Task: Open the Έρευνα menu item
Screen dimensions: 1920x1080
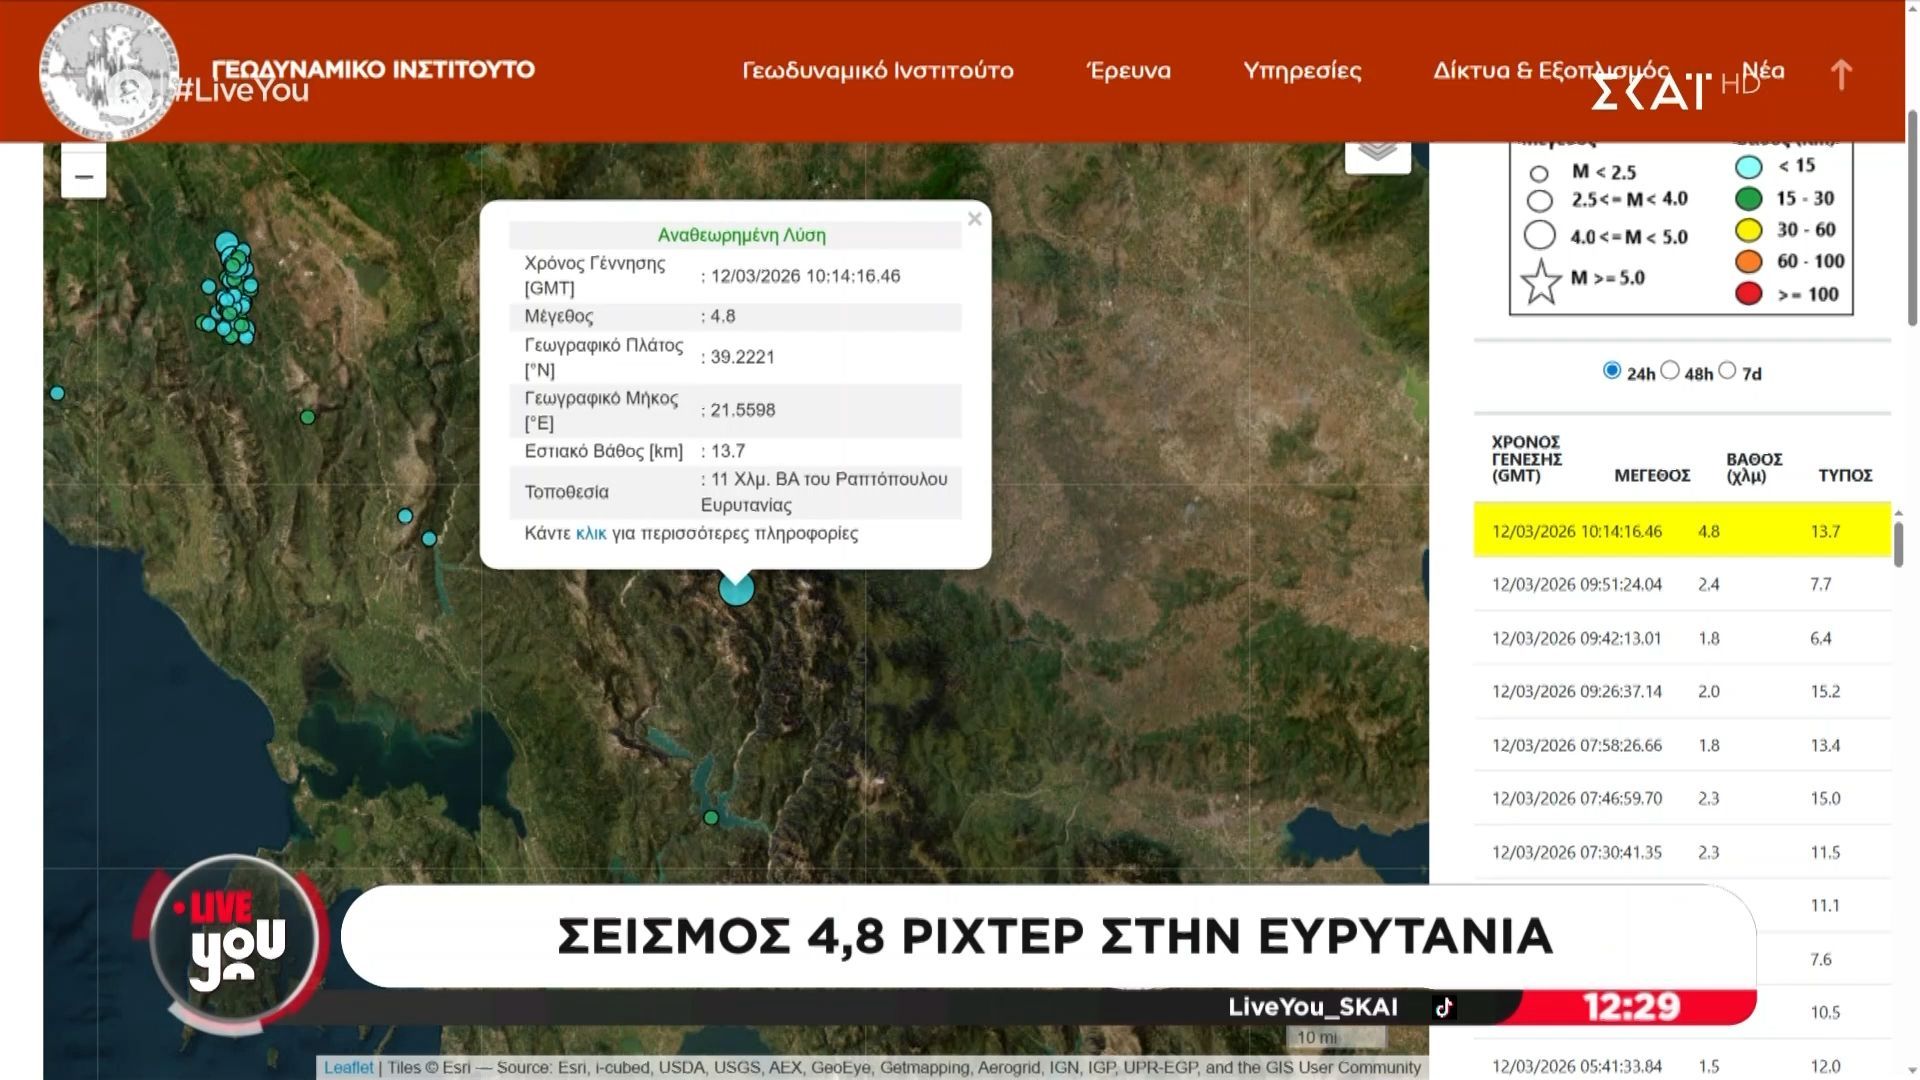Action: pyautogui.click(x=1128, y=71)
